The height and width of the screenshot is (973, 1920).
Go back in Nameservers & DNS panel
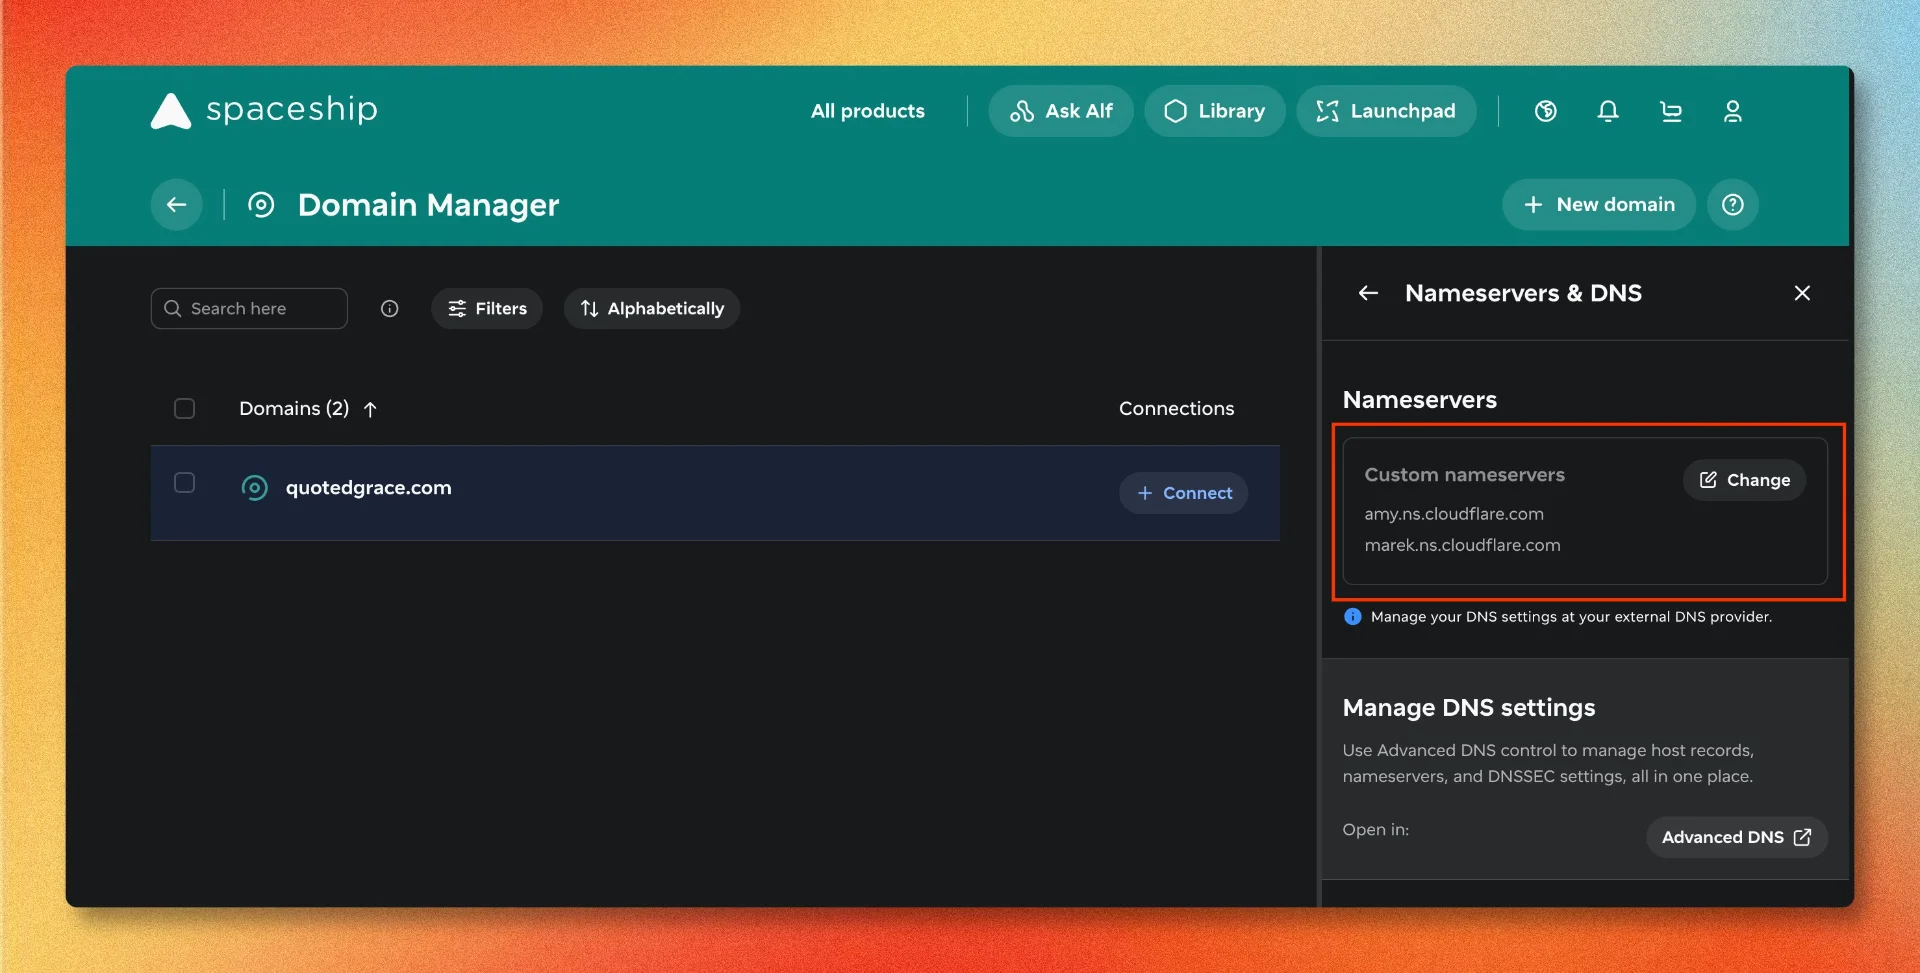[1368, 293]
